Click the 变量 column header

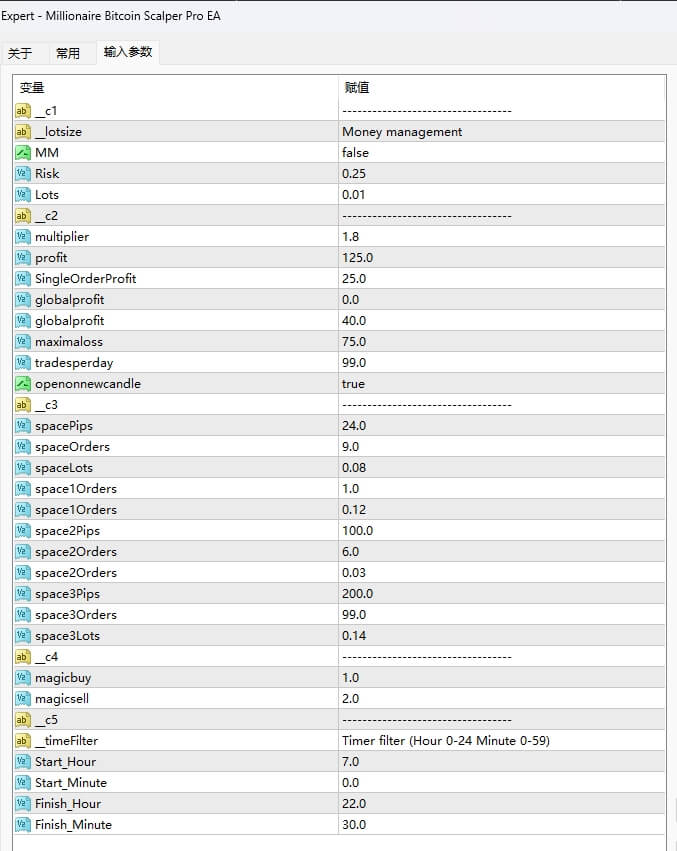tap(175, 87)
